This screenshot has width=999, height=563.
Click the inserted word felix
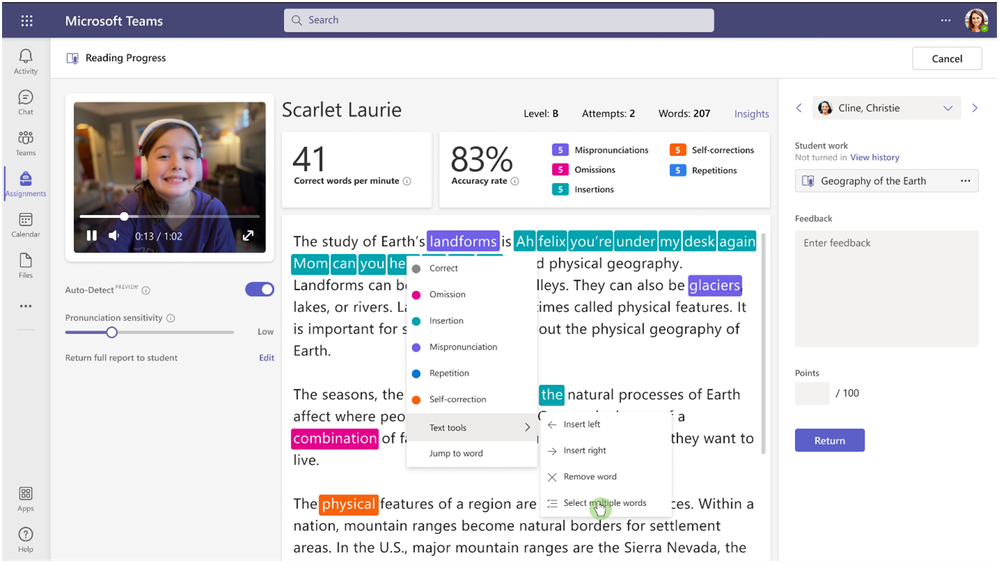click(x=552, y=241)
